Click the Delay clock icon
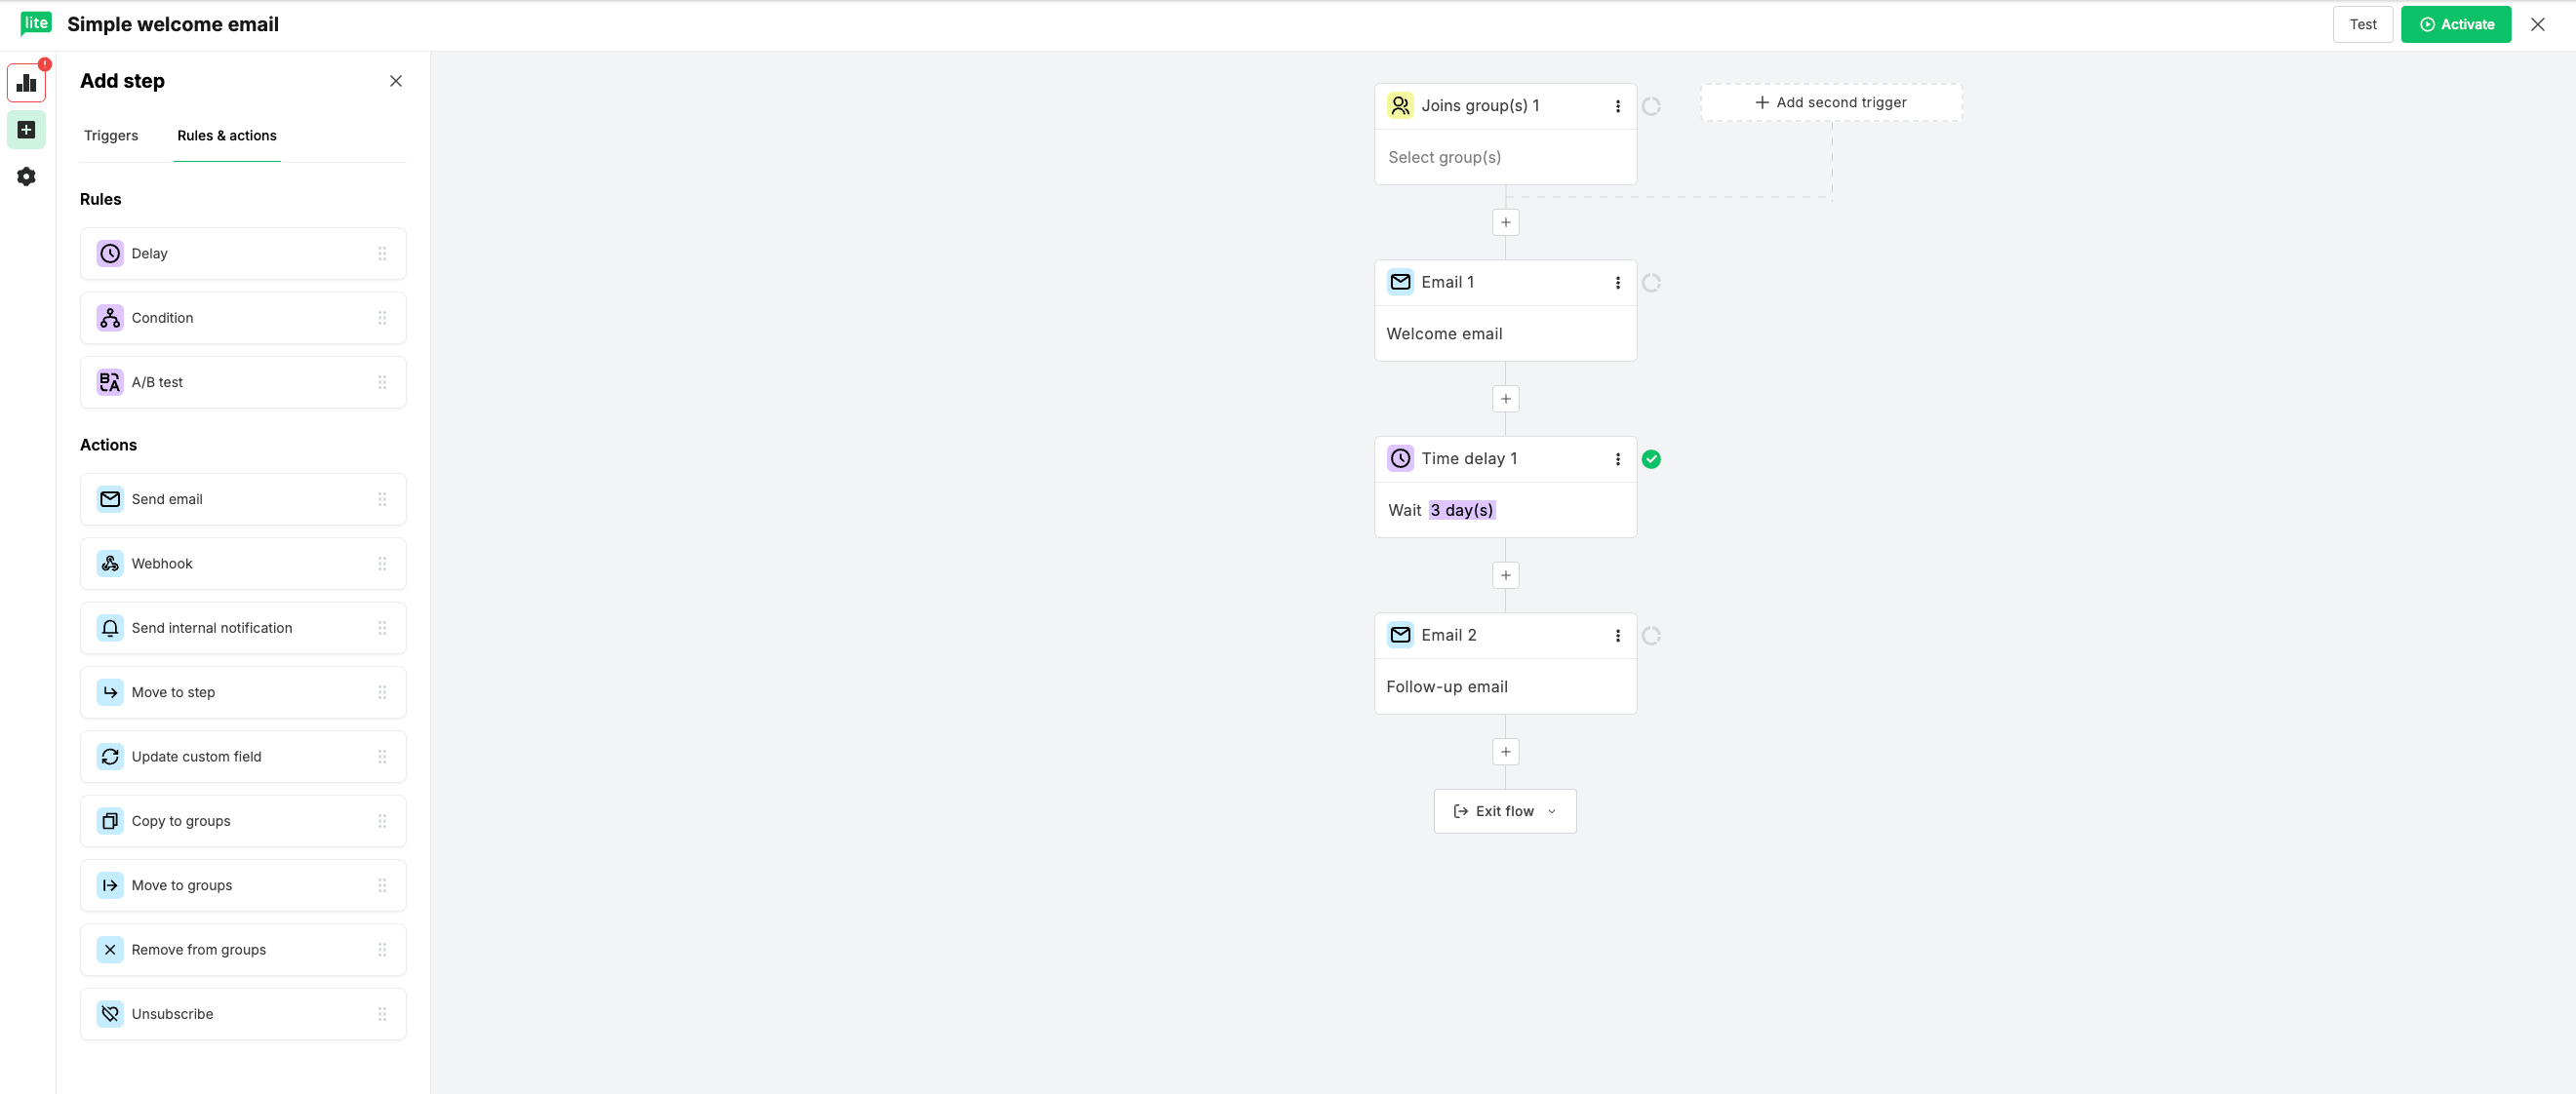This screenshot has height=1094, width=2576. (110, 254)
